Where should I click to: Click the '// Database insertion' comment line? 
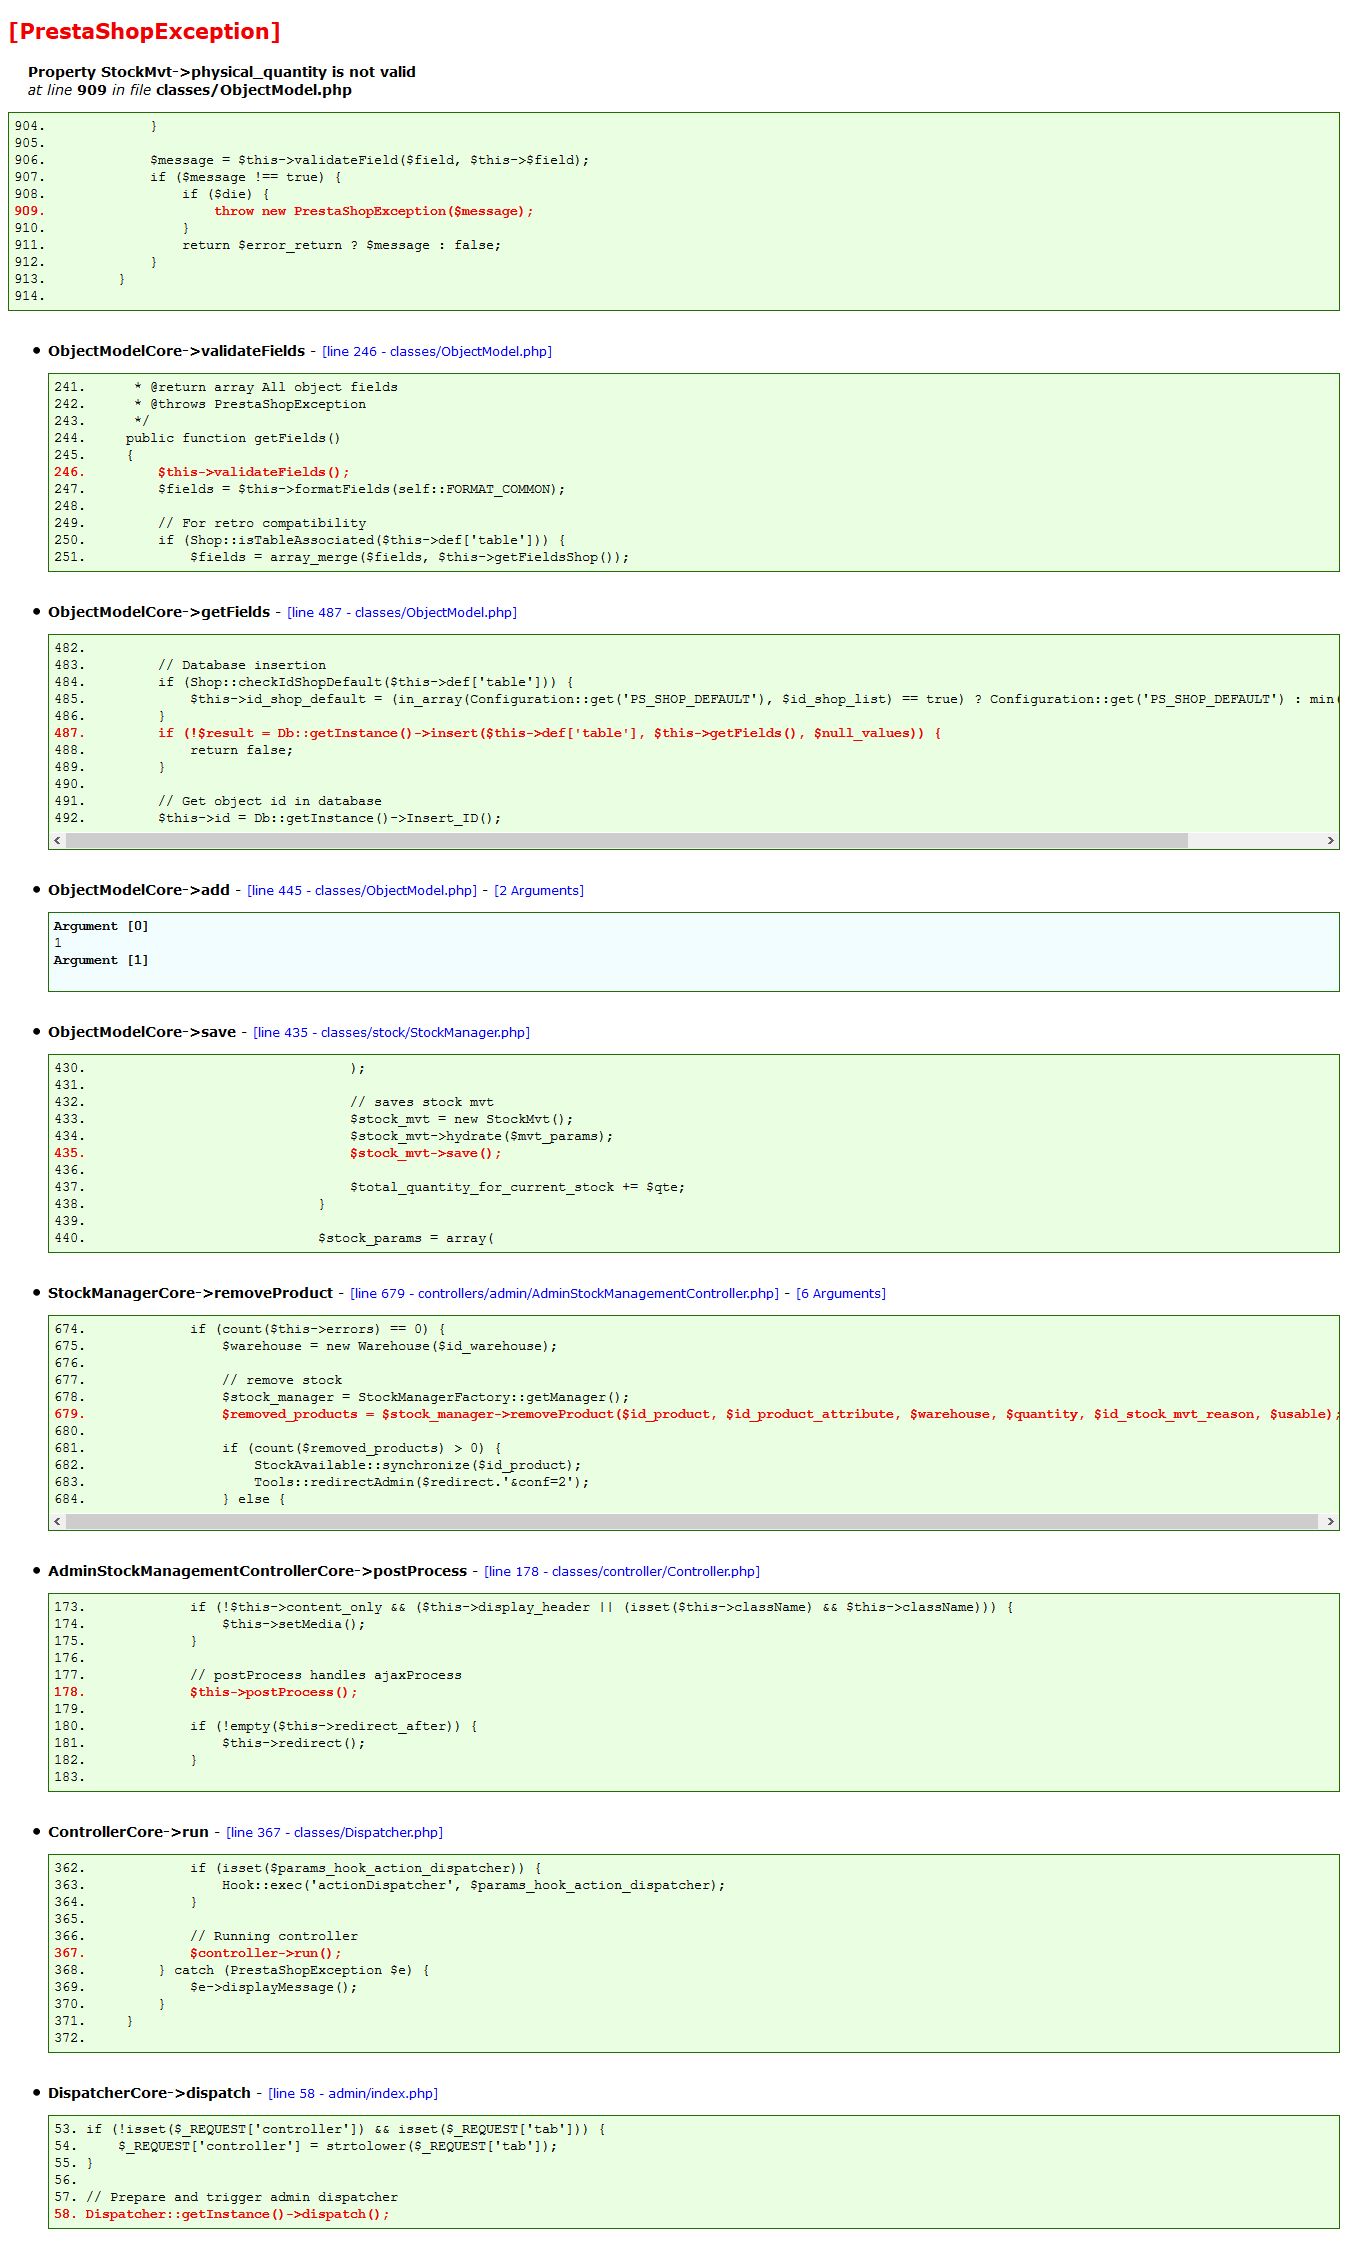click(x=242, y=666)
